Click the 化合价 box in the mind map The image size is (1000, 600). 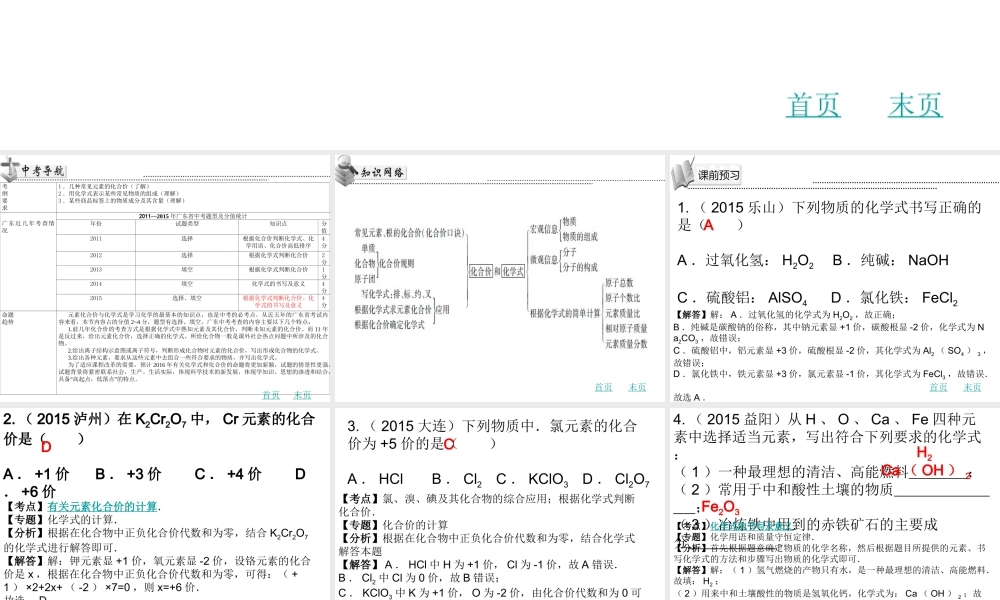(x=481, y=271)
